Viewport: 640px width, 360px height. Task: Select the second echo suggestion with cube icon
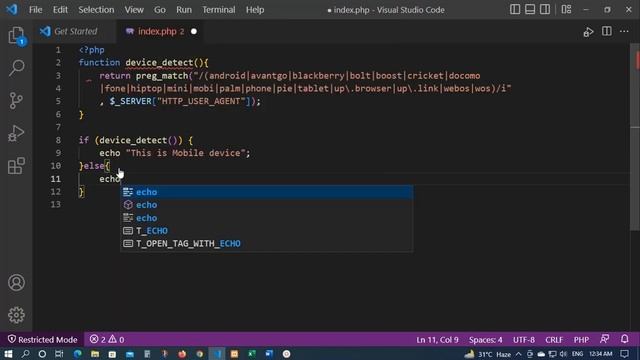[x=267, y=205]
